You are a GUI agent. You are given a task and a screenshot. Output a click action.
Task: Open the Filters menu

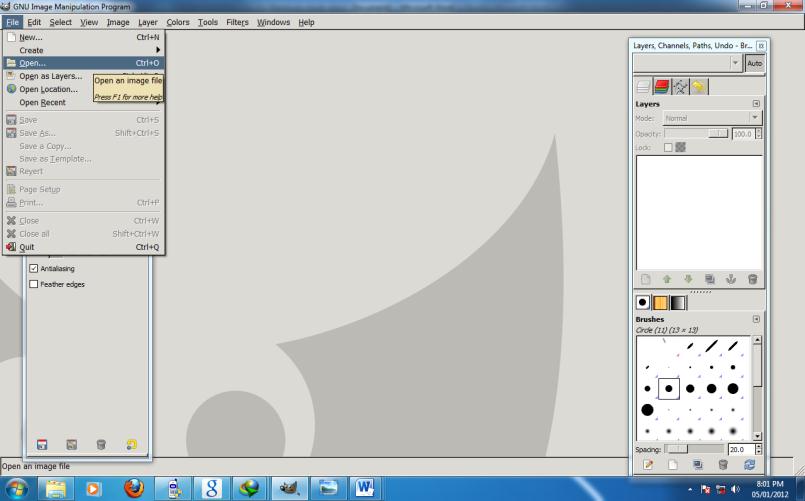point(237,22)
